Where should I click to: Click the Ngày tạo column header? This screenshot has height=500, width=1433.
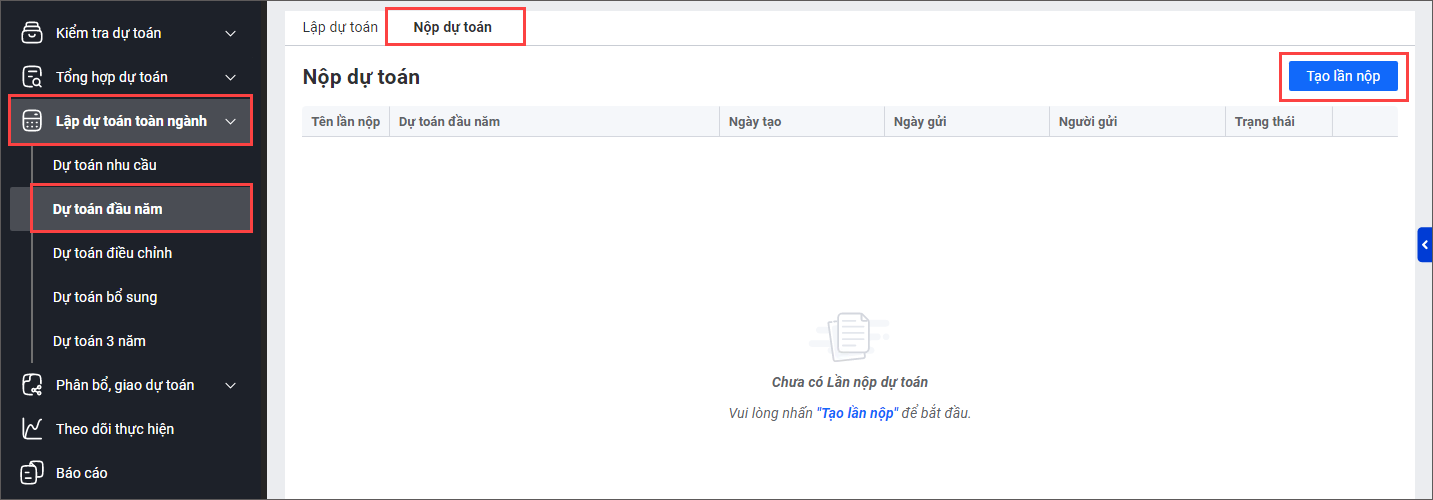tap(756, 122)
